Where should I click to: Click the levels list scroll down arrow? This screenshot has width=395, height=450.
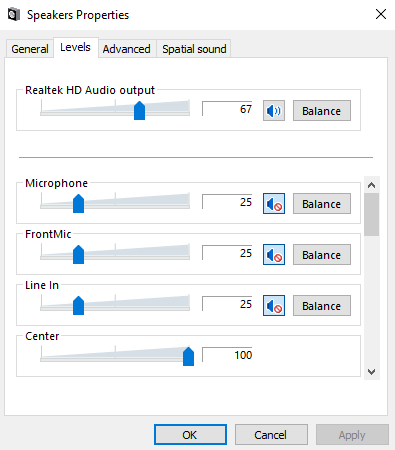372,371
